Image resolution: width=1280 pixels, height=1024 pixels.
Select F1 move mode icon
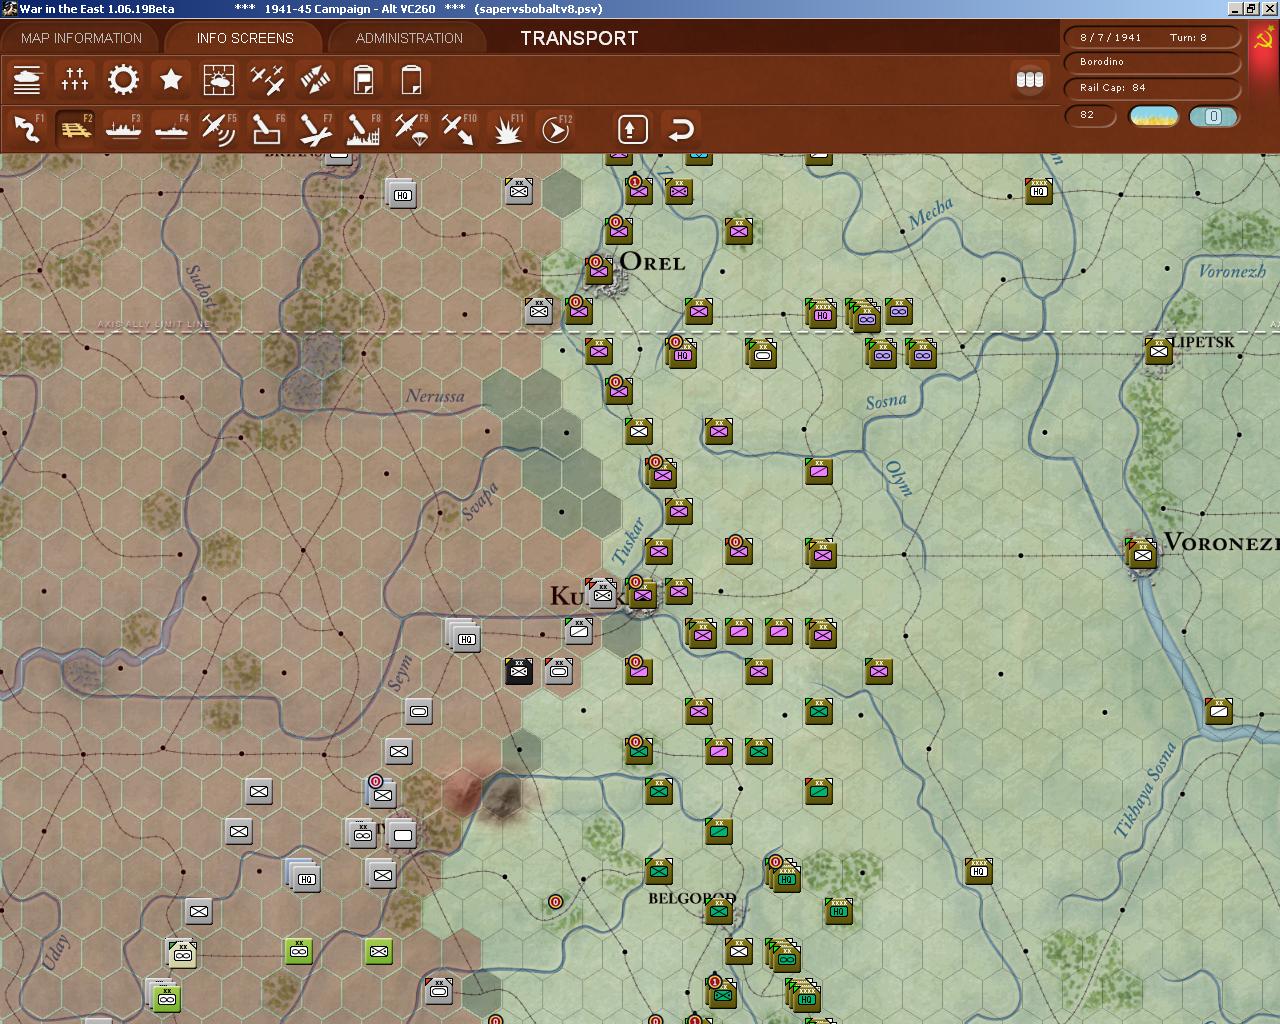coord(27,129)
